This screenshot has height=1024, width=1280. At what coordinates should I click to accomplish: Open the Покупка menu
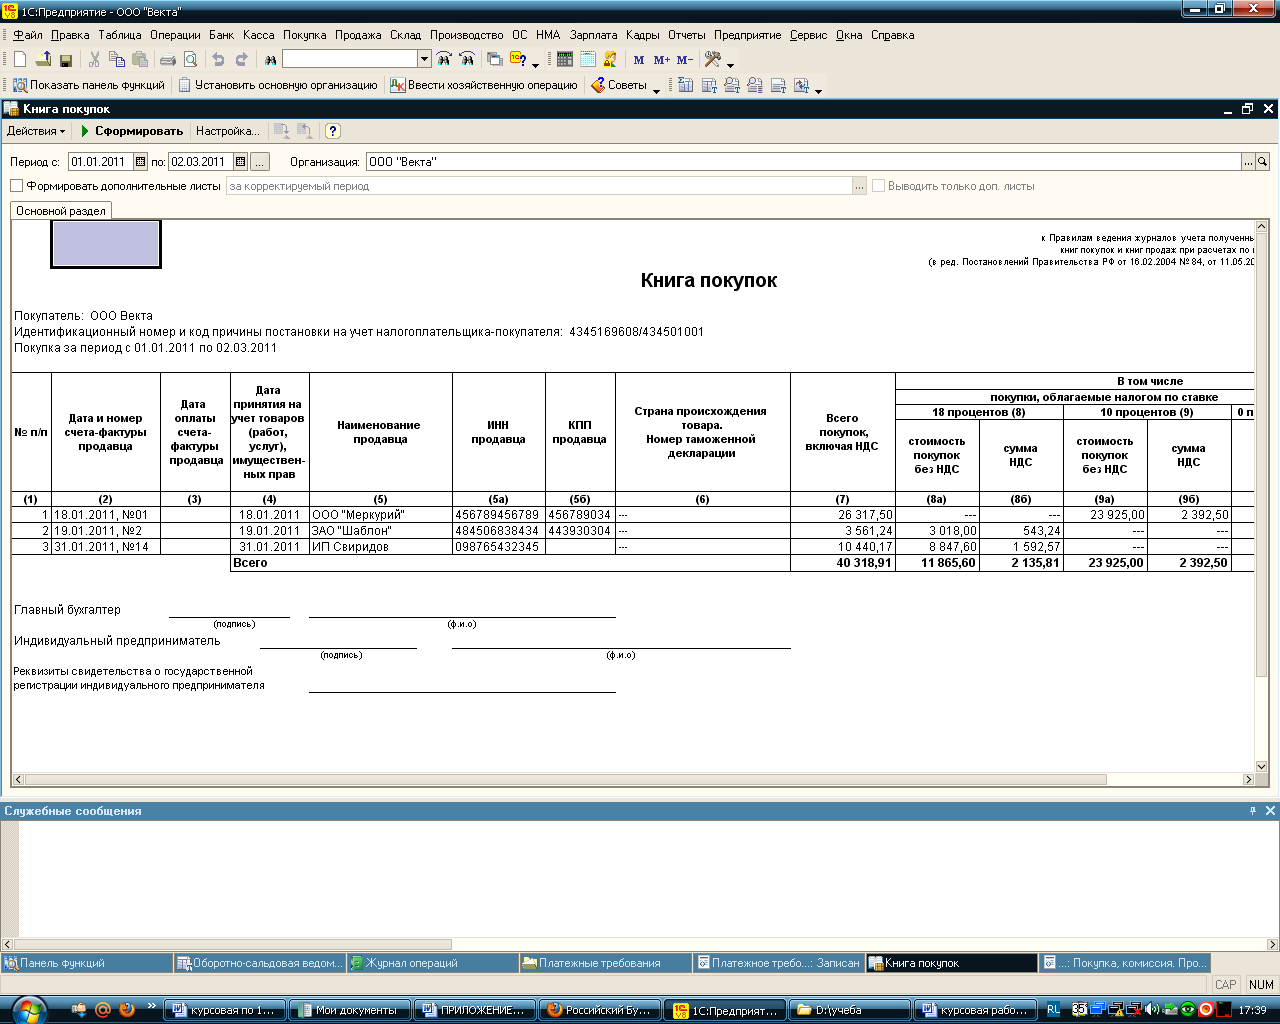point(304,35)
